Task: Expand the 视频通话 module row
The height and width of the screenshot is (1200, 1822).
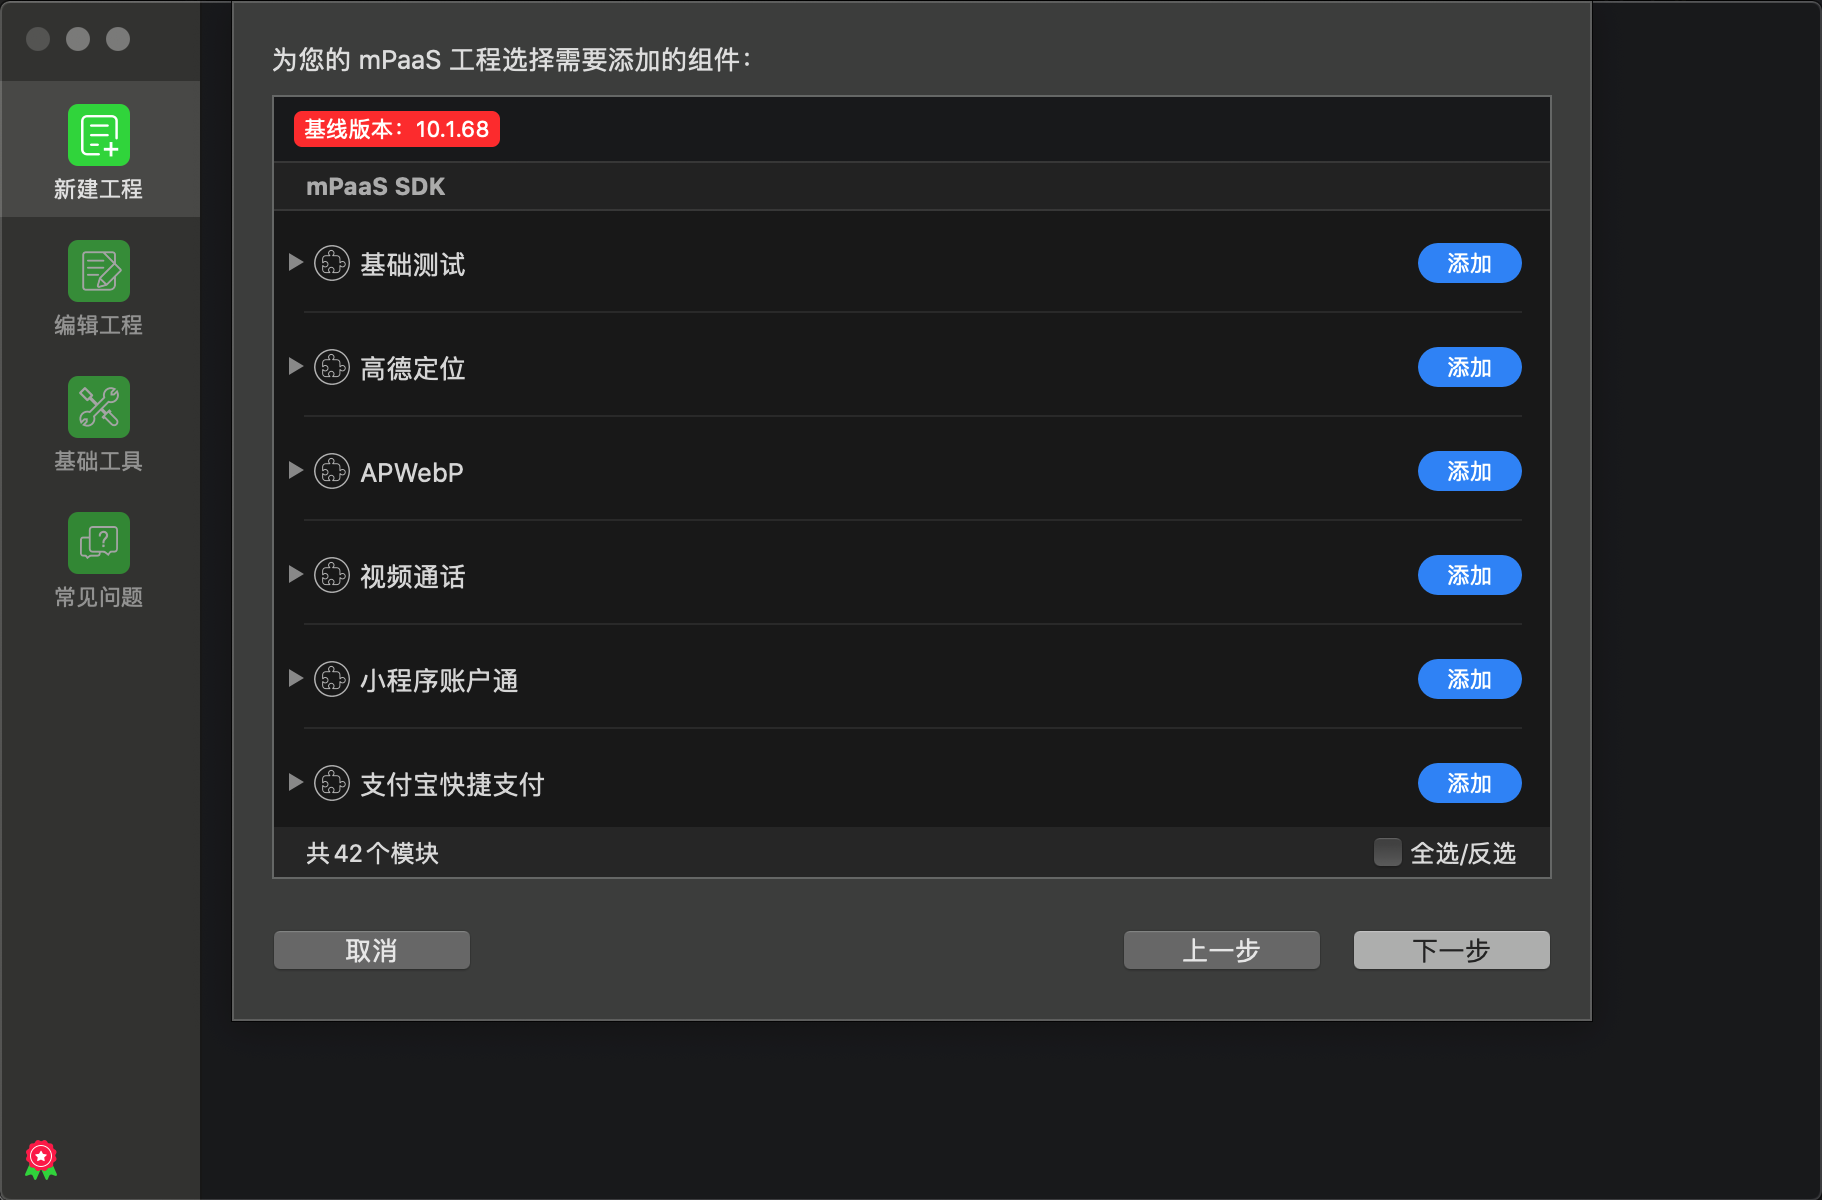Action: click(296, 574)
